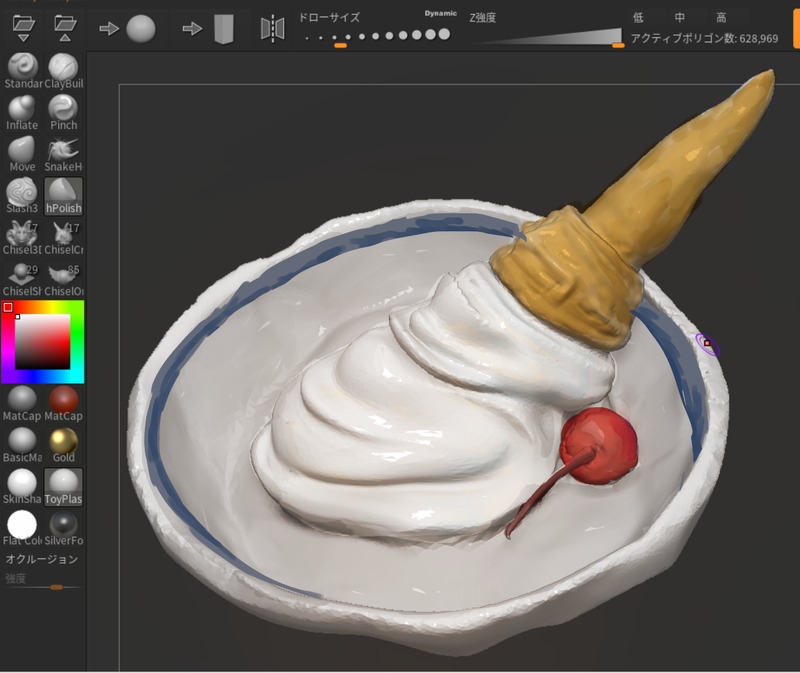This screenshot has height=673, width=800.
Task: Open a project with the load folder icon
Action: [23, 28]
